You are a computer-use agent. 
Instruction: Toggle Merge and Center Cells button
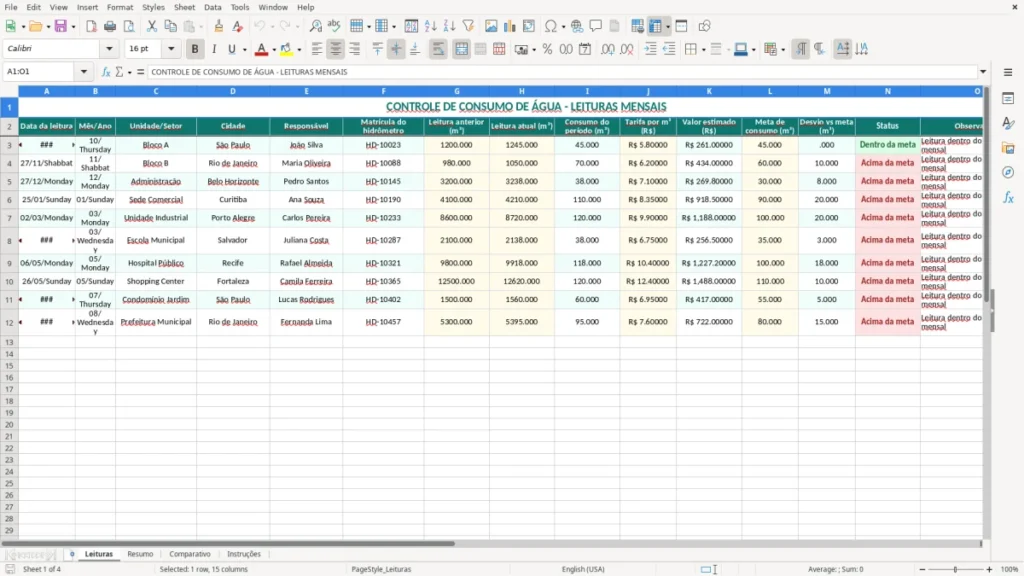coord(461,49)
